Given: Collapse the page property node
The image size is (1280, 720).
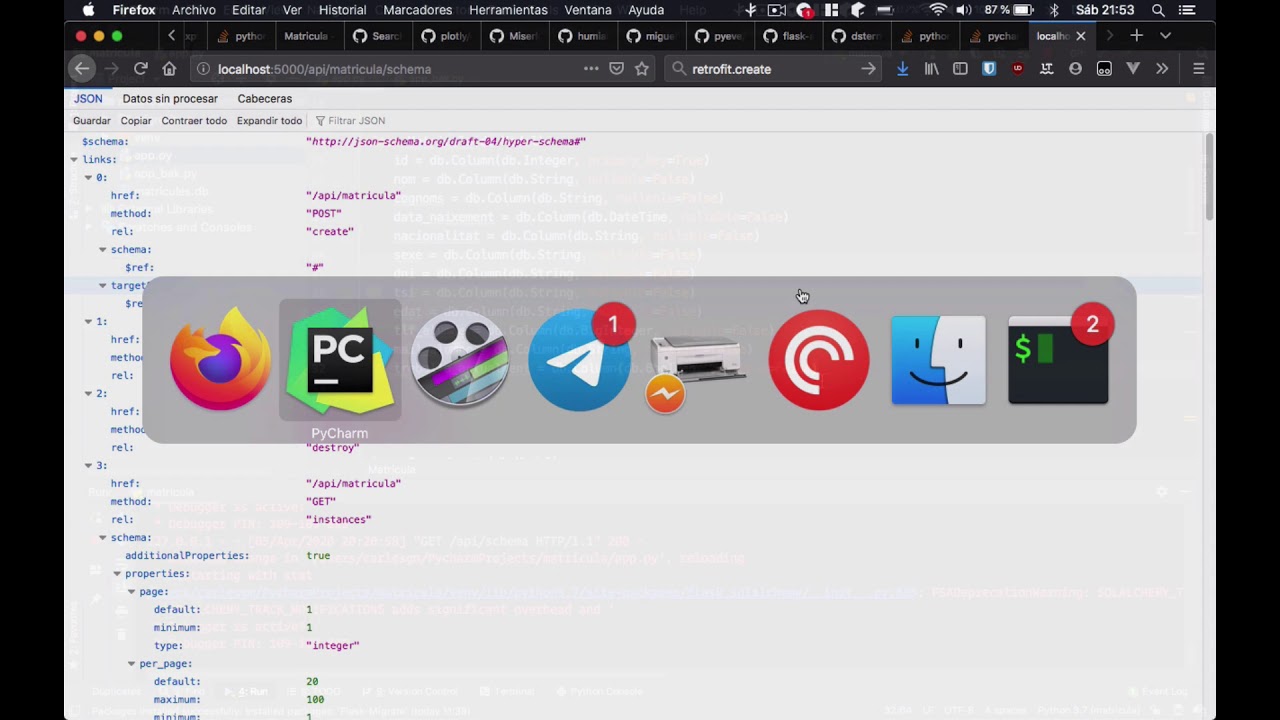Looking at the screenshot, I should tap(131, 592).
